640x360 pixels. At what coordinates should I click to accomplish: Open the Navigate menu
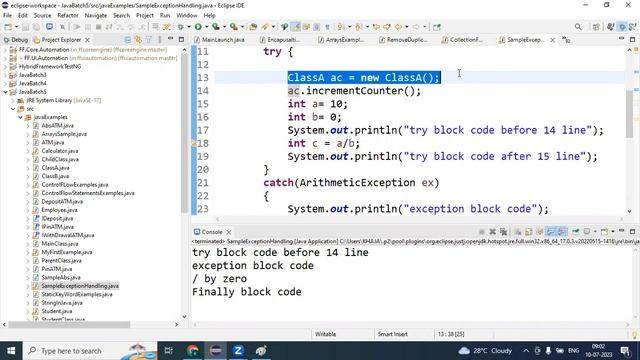96,16
